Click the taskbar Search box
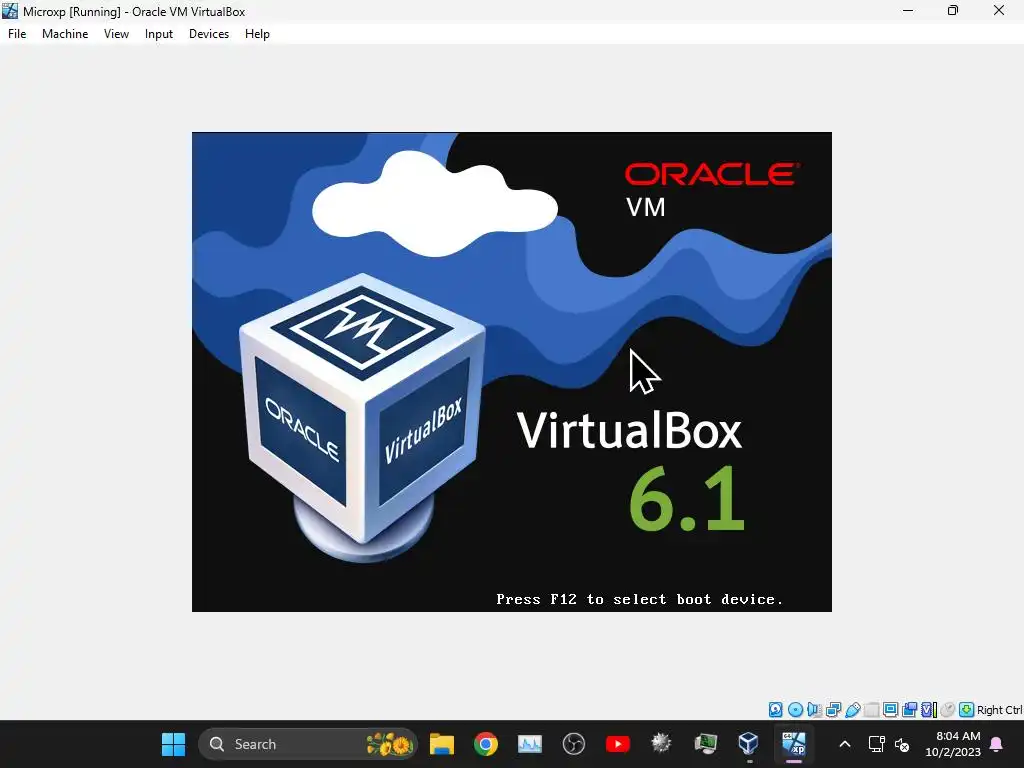The width and height of the screenshot is (1024, 768). click(x=307, y=744)
